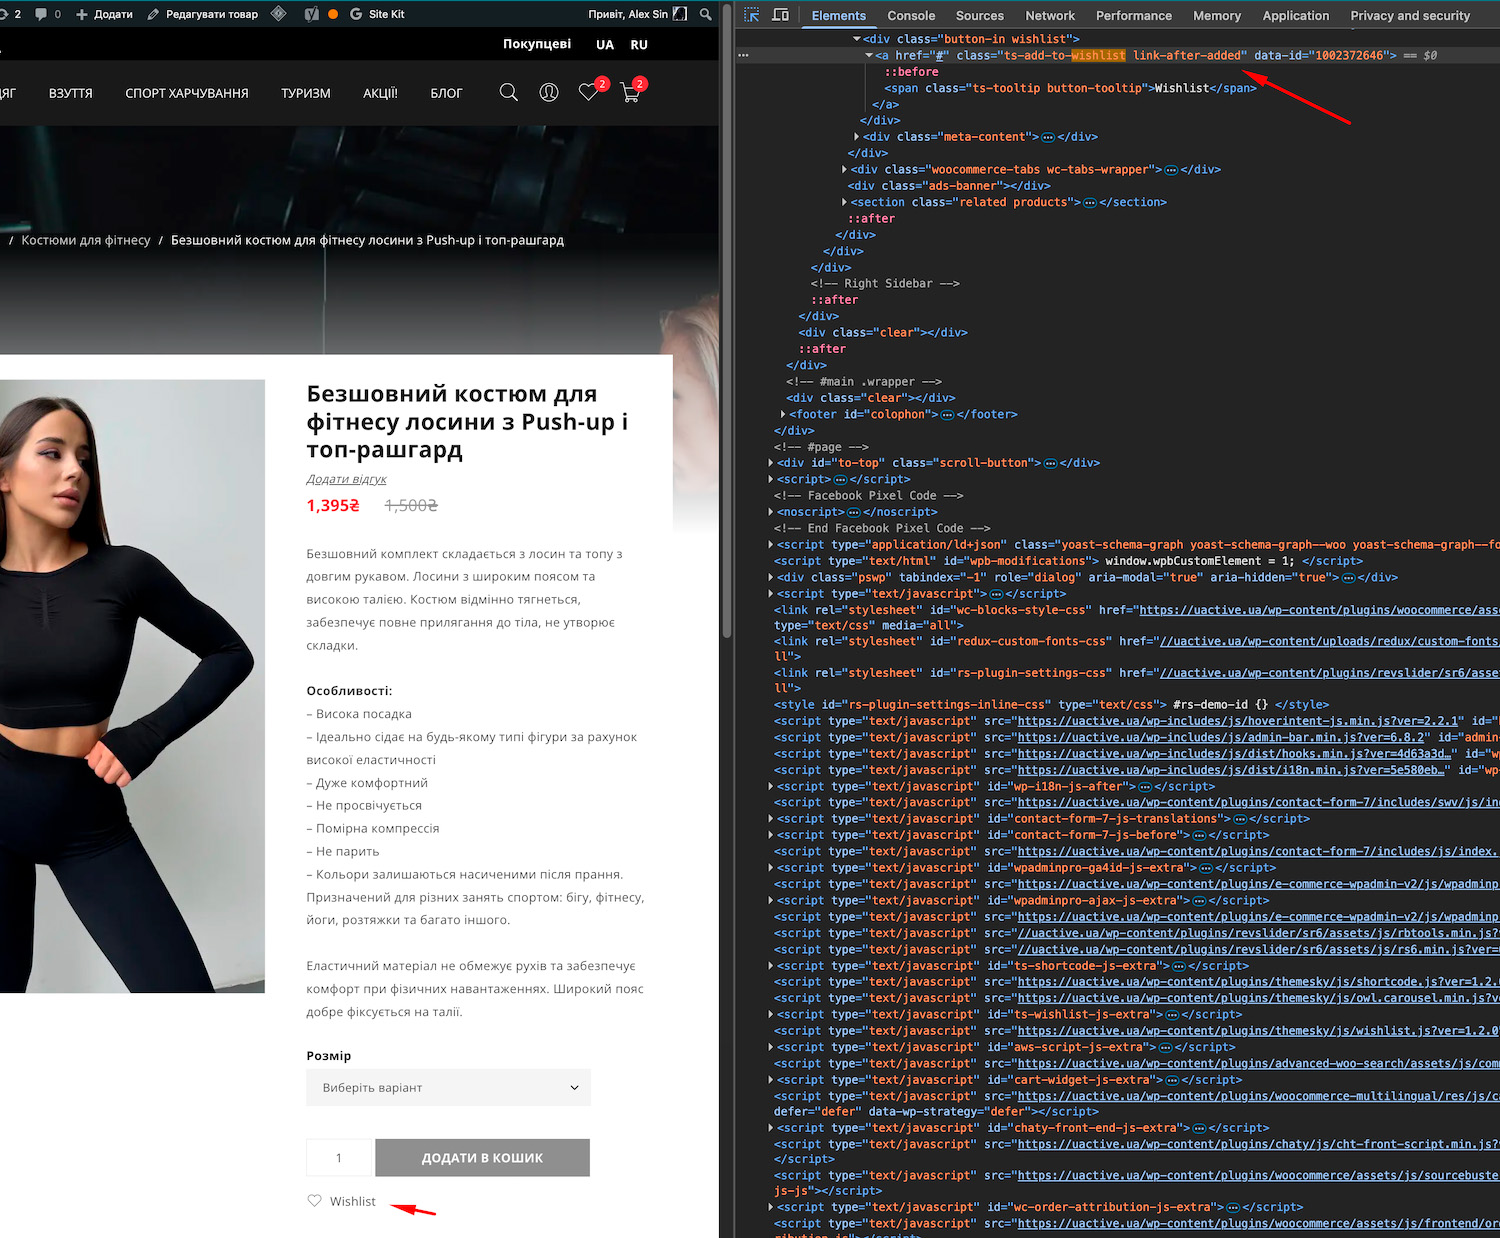The height and width of the screenshot is (1238, 1500).
Task: Click Редагувати товар in admin bar
Action: (202, 14)
